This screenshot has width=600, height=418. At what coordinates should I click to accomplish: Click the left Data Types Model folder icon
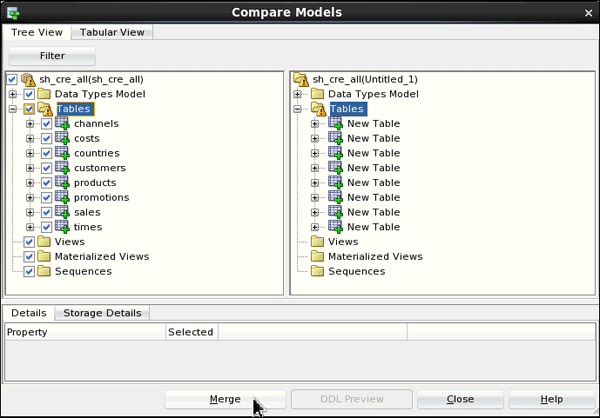pos(43,94)
